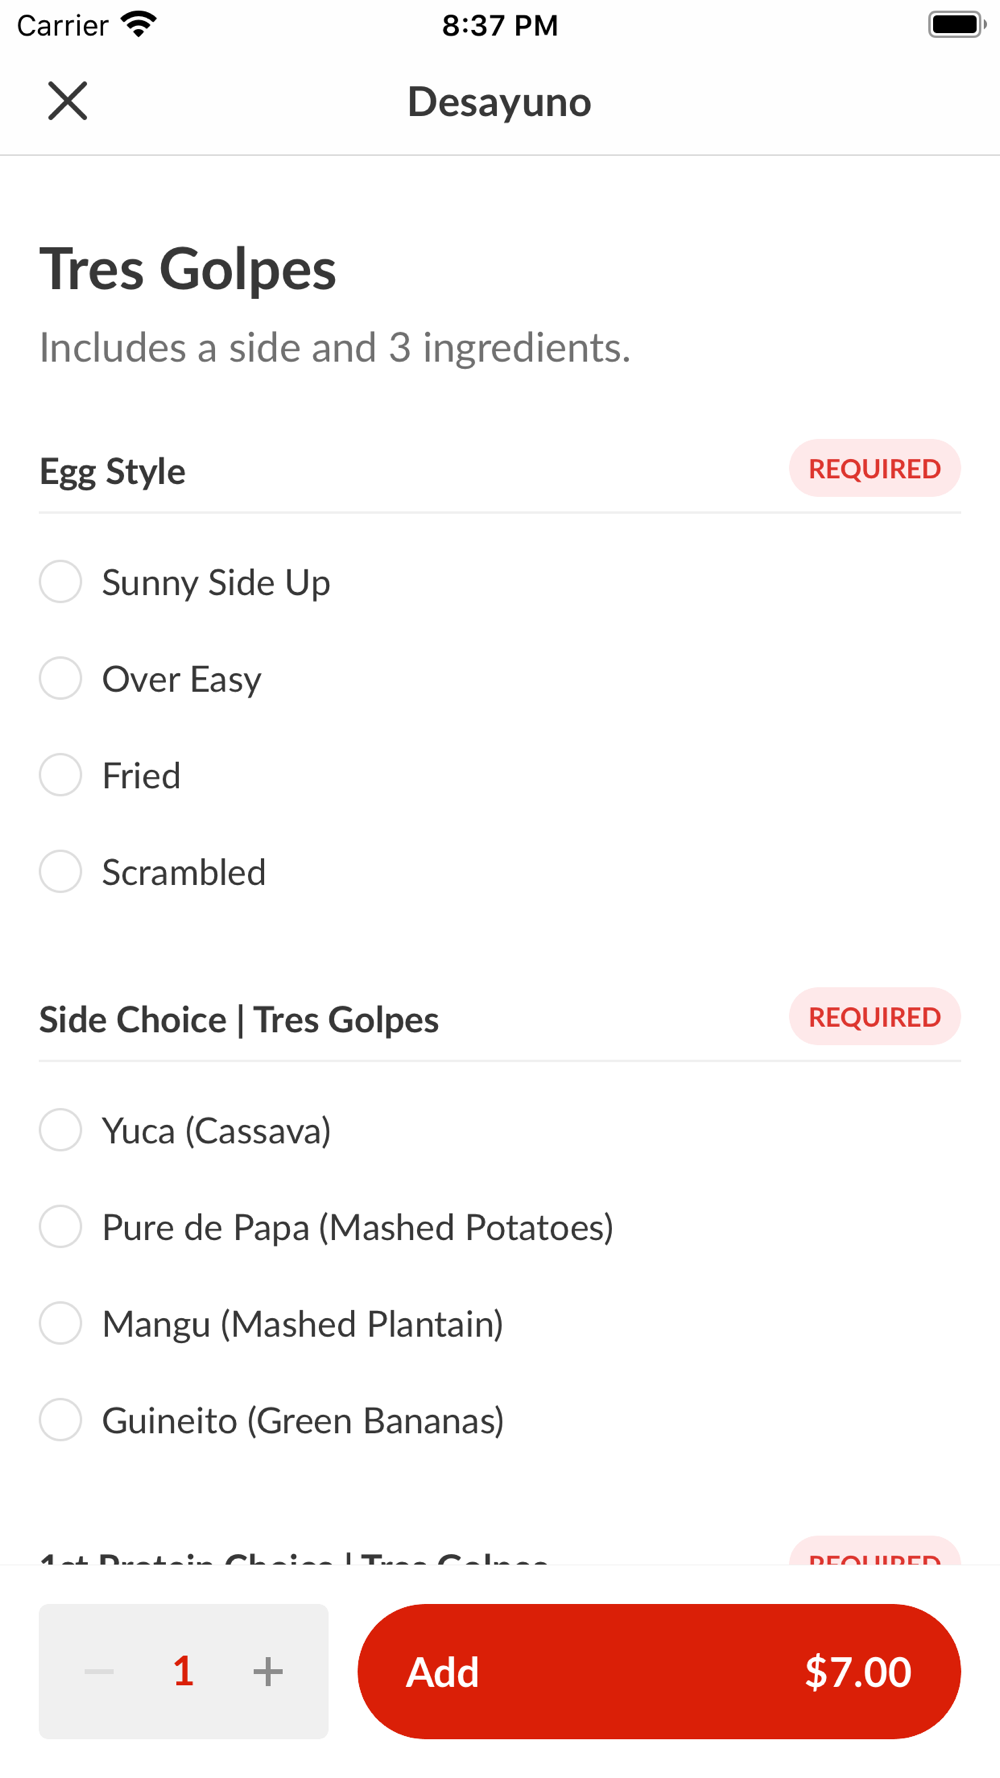
Task: Add item to order for $7.00
Action: pos(659,1671)
